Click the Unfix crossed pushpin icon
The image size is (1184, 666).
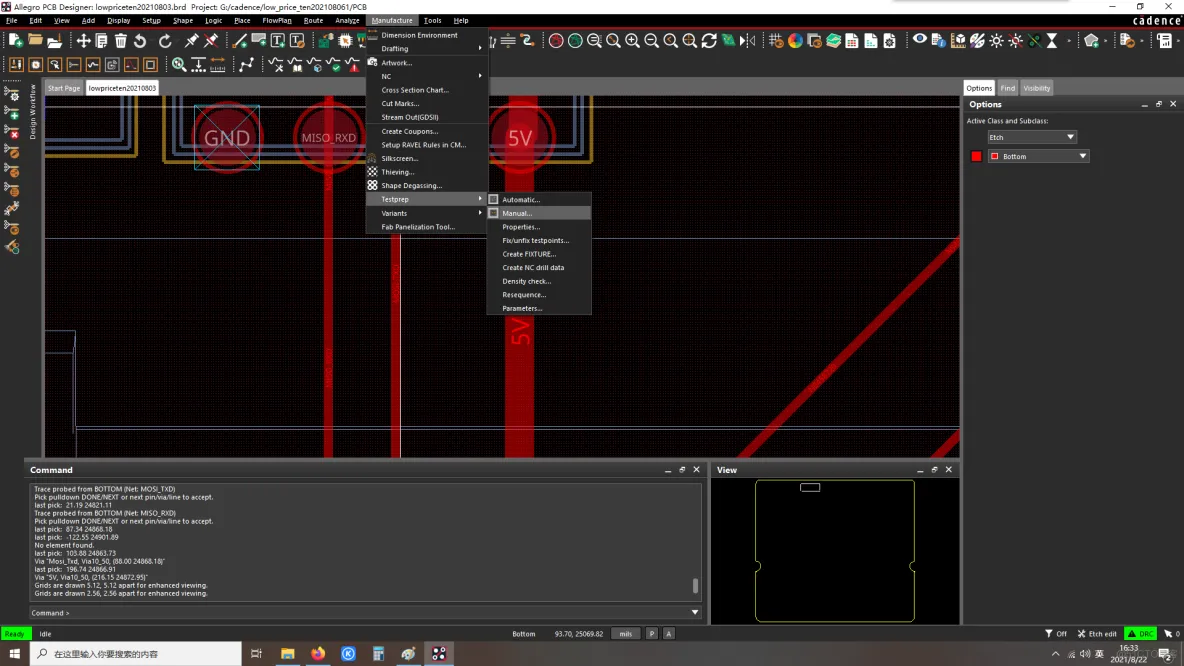click(211, 41)
